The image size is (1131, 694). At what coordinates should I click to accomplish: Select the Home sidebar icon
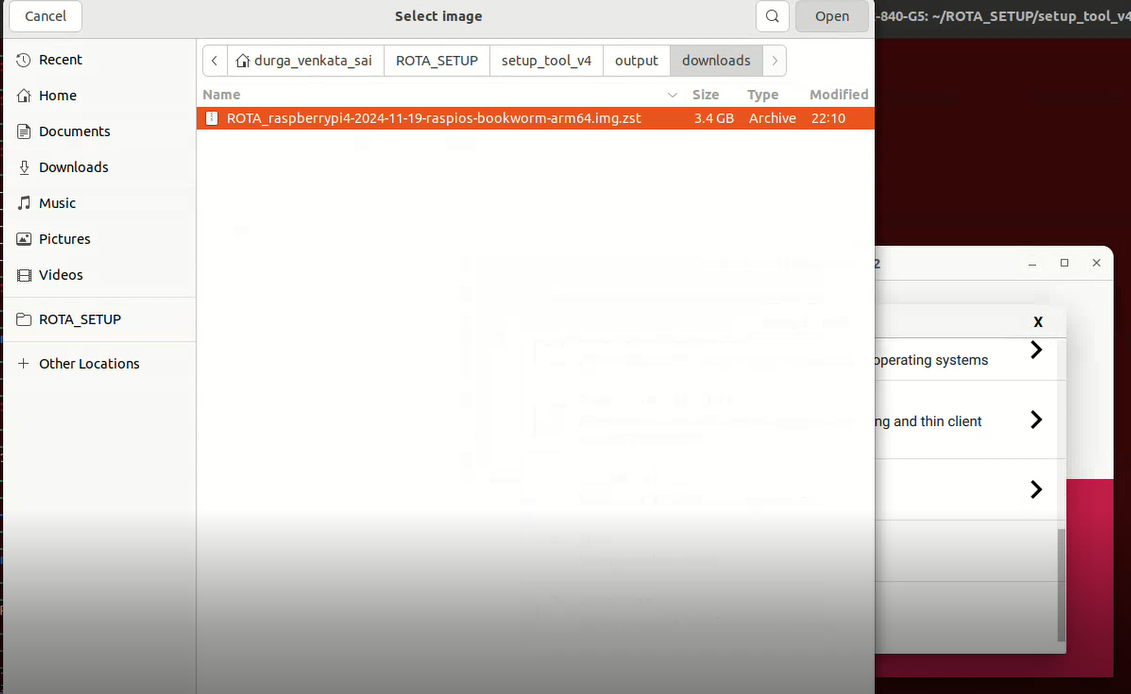55,95
